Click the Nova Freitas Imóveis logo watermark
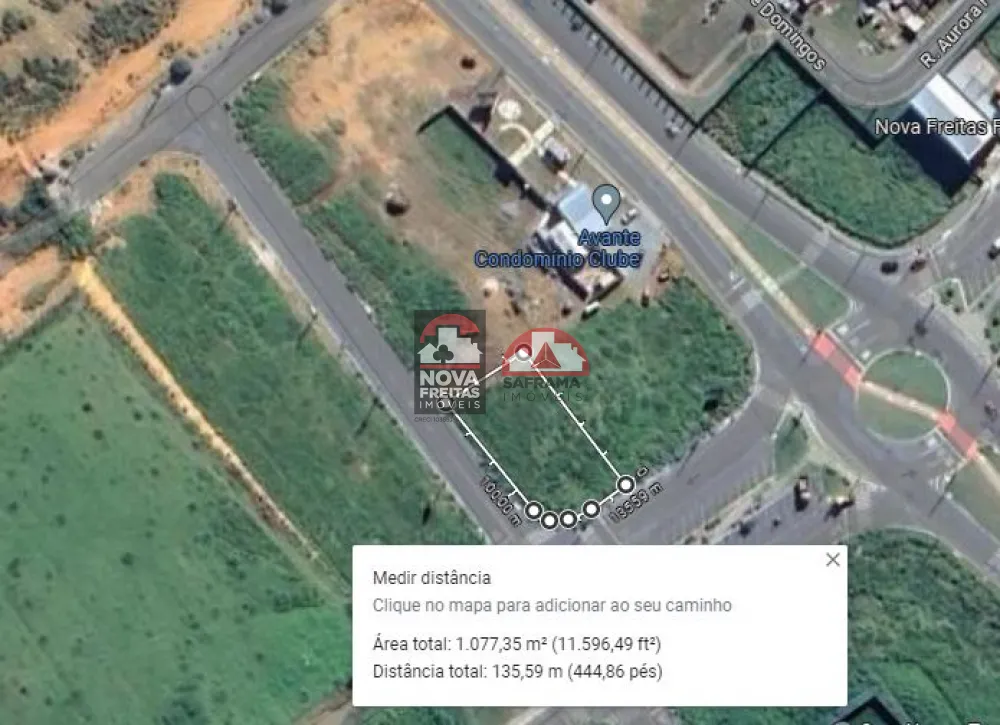The width and height of the screenshot is (1000, 725). pyautogui.click(x=450, y=363)
